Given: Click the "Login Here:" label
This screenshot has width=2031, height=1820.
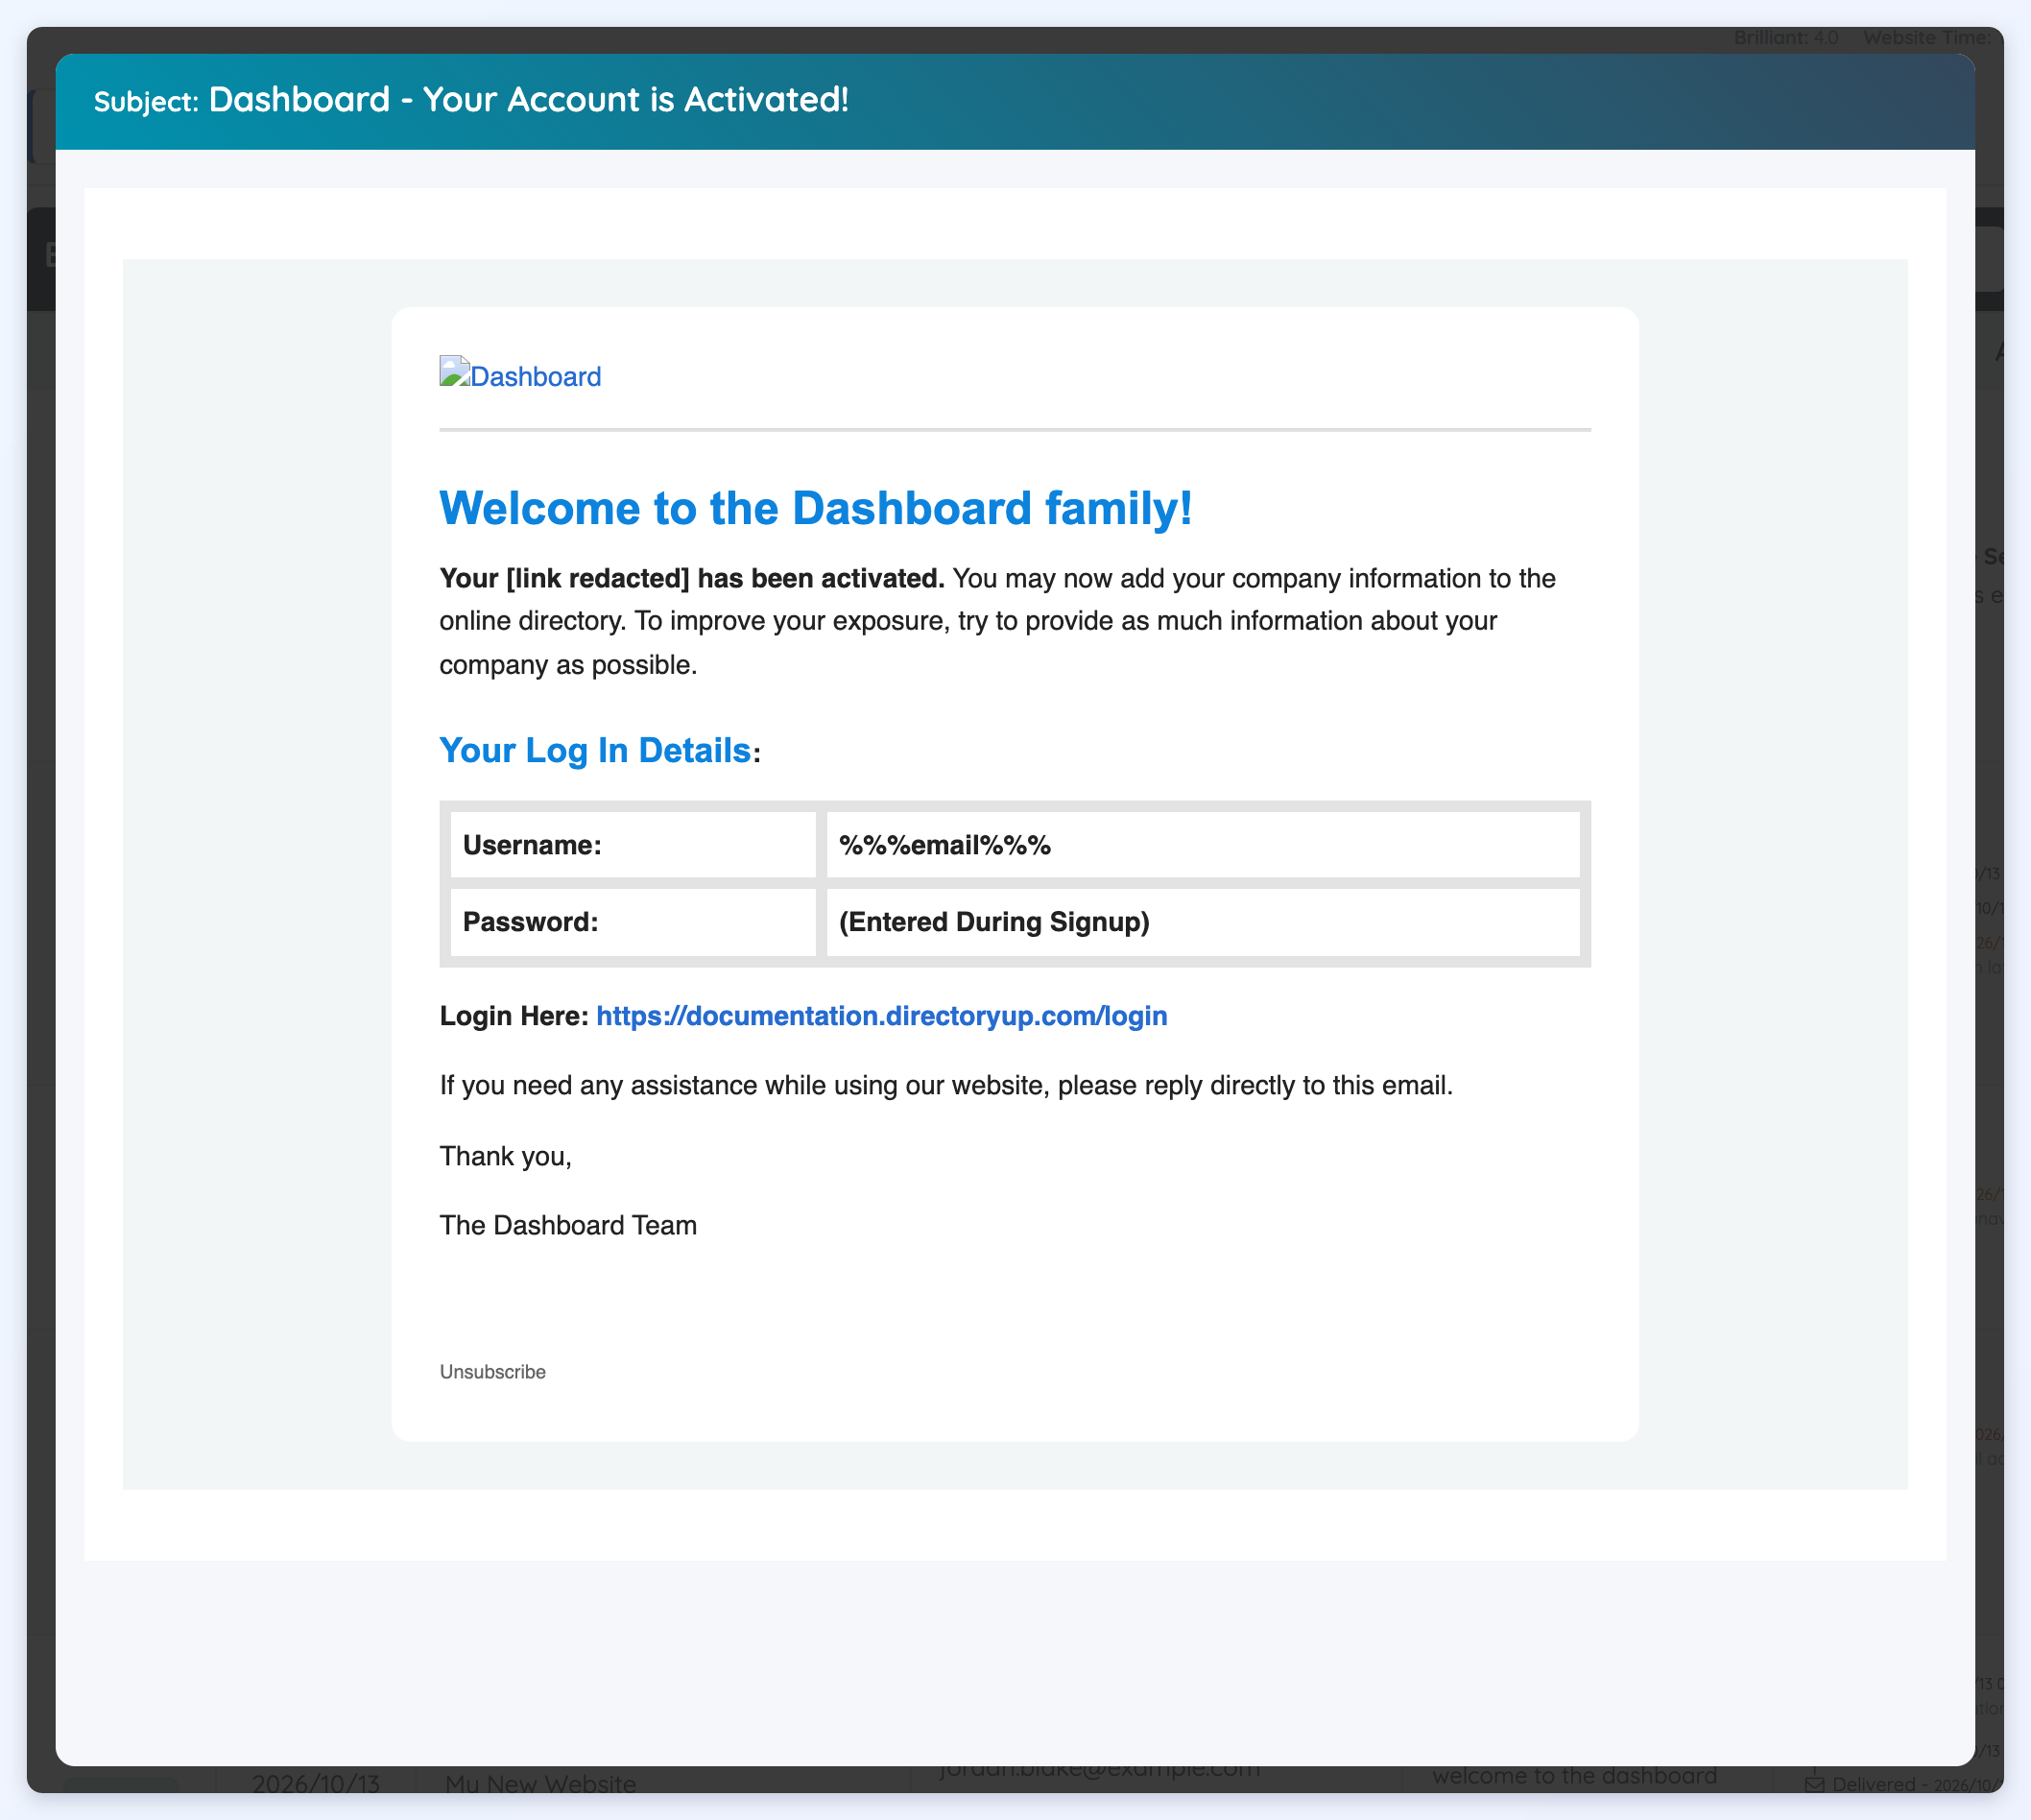Looking at the screenshot, I should tap(514, 1016).
